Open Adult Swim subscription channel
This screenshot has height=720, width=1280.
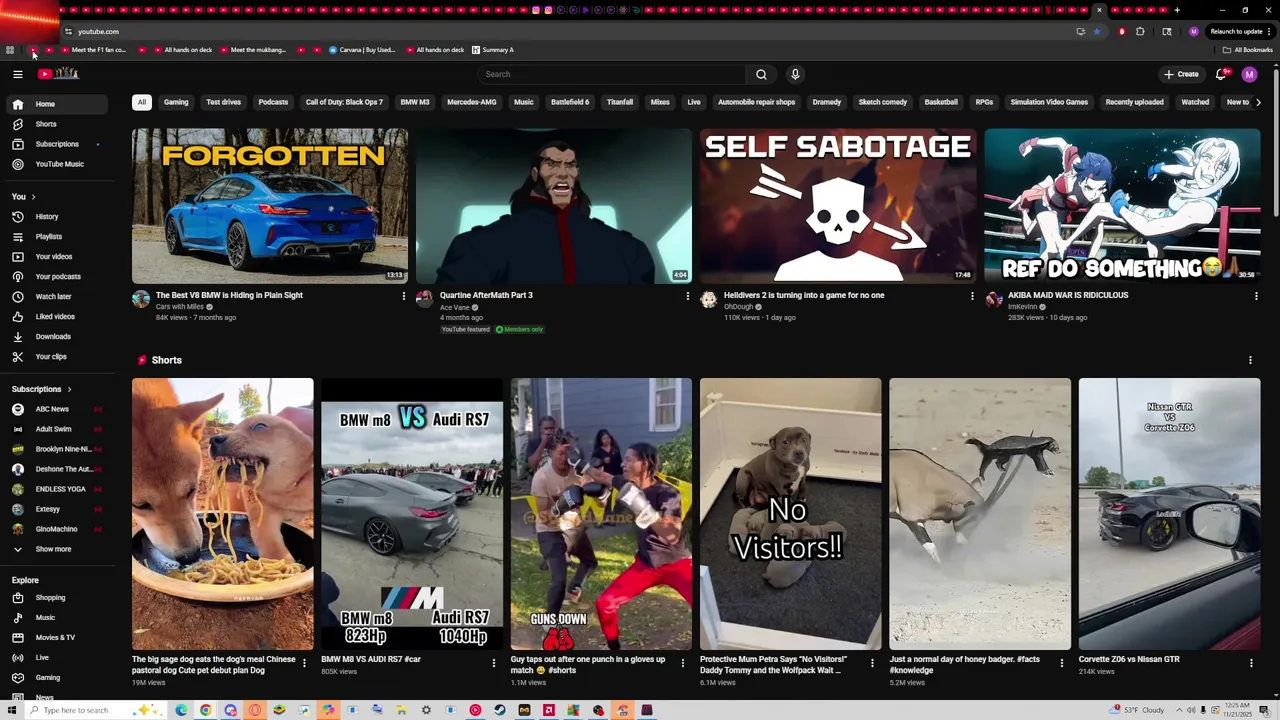point(58,429)
